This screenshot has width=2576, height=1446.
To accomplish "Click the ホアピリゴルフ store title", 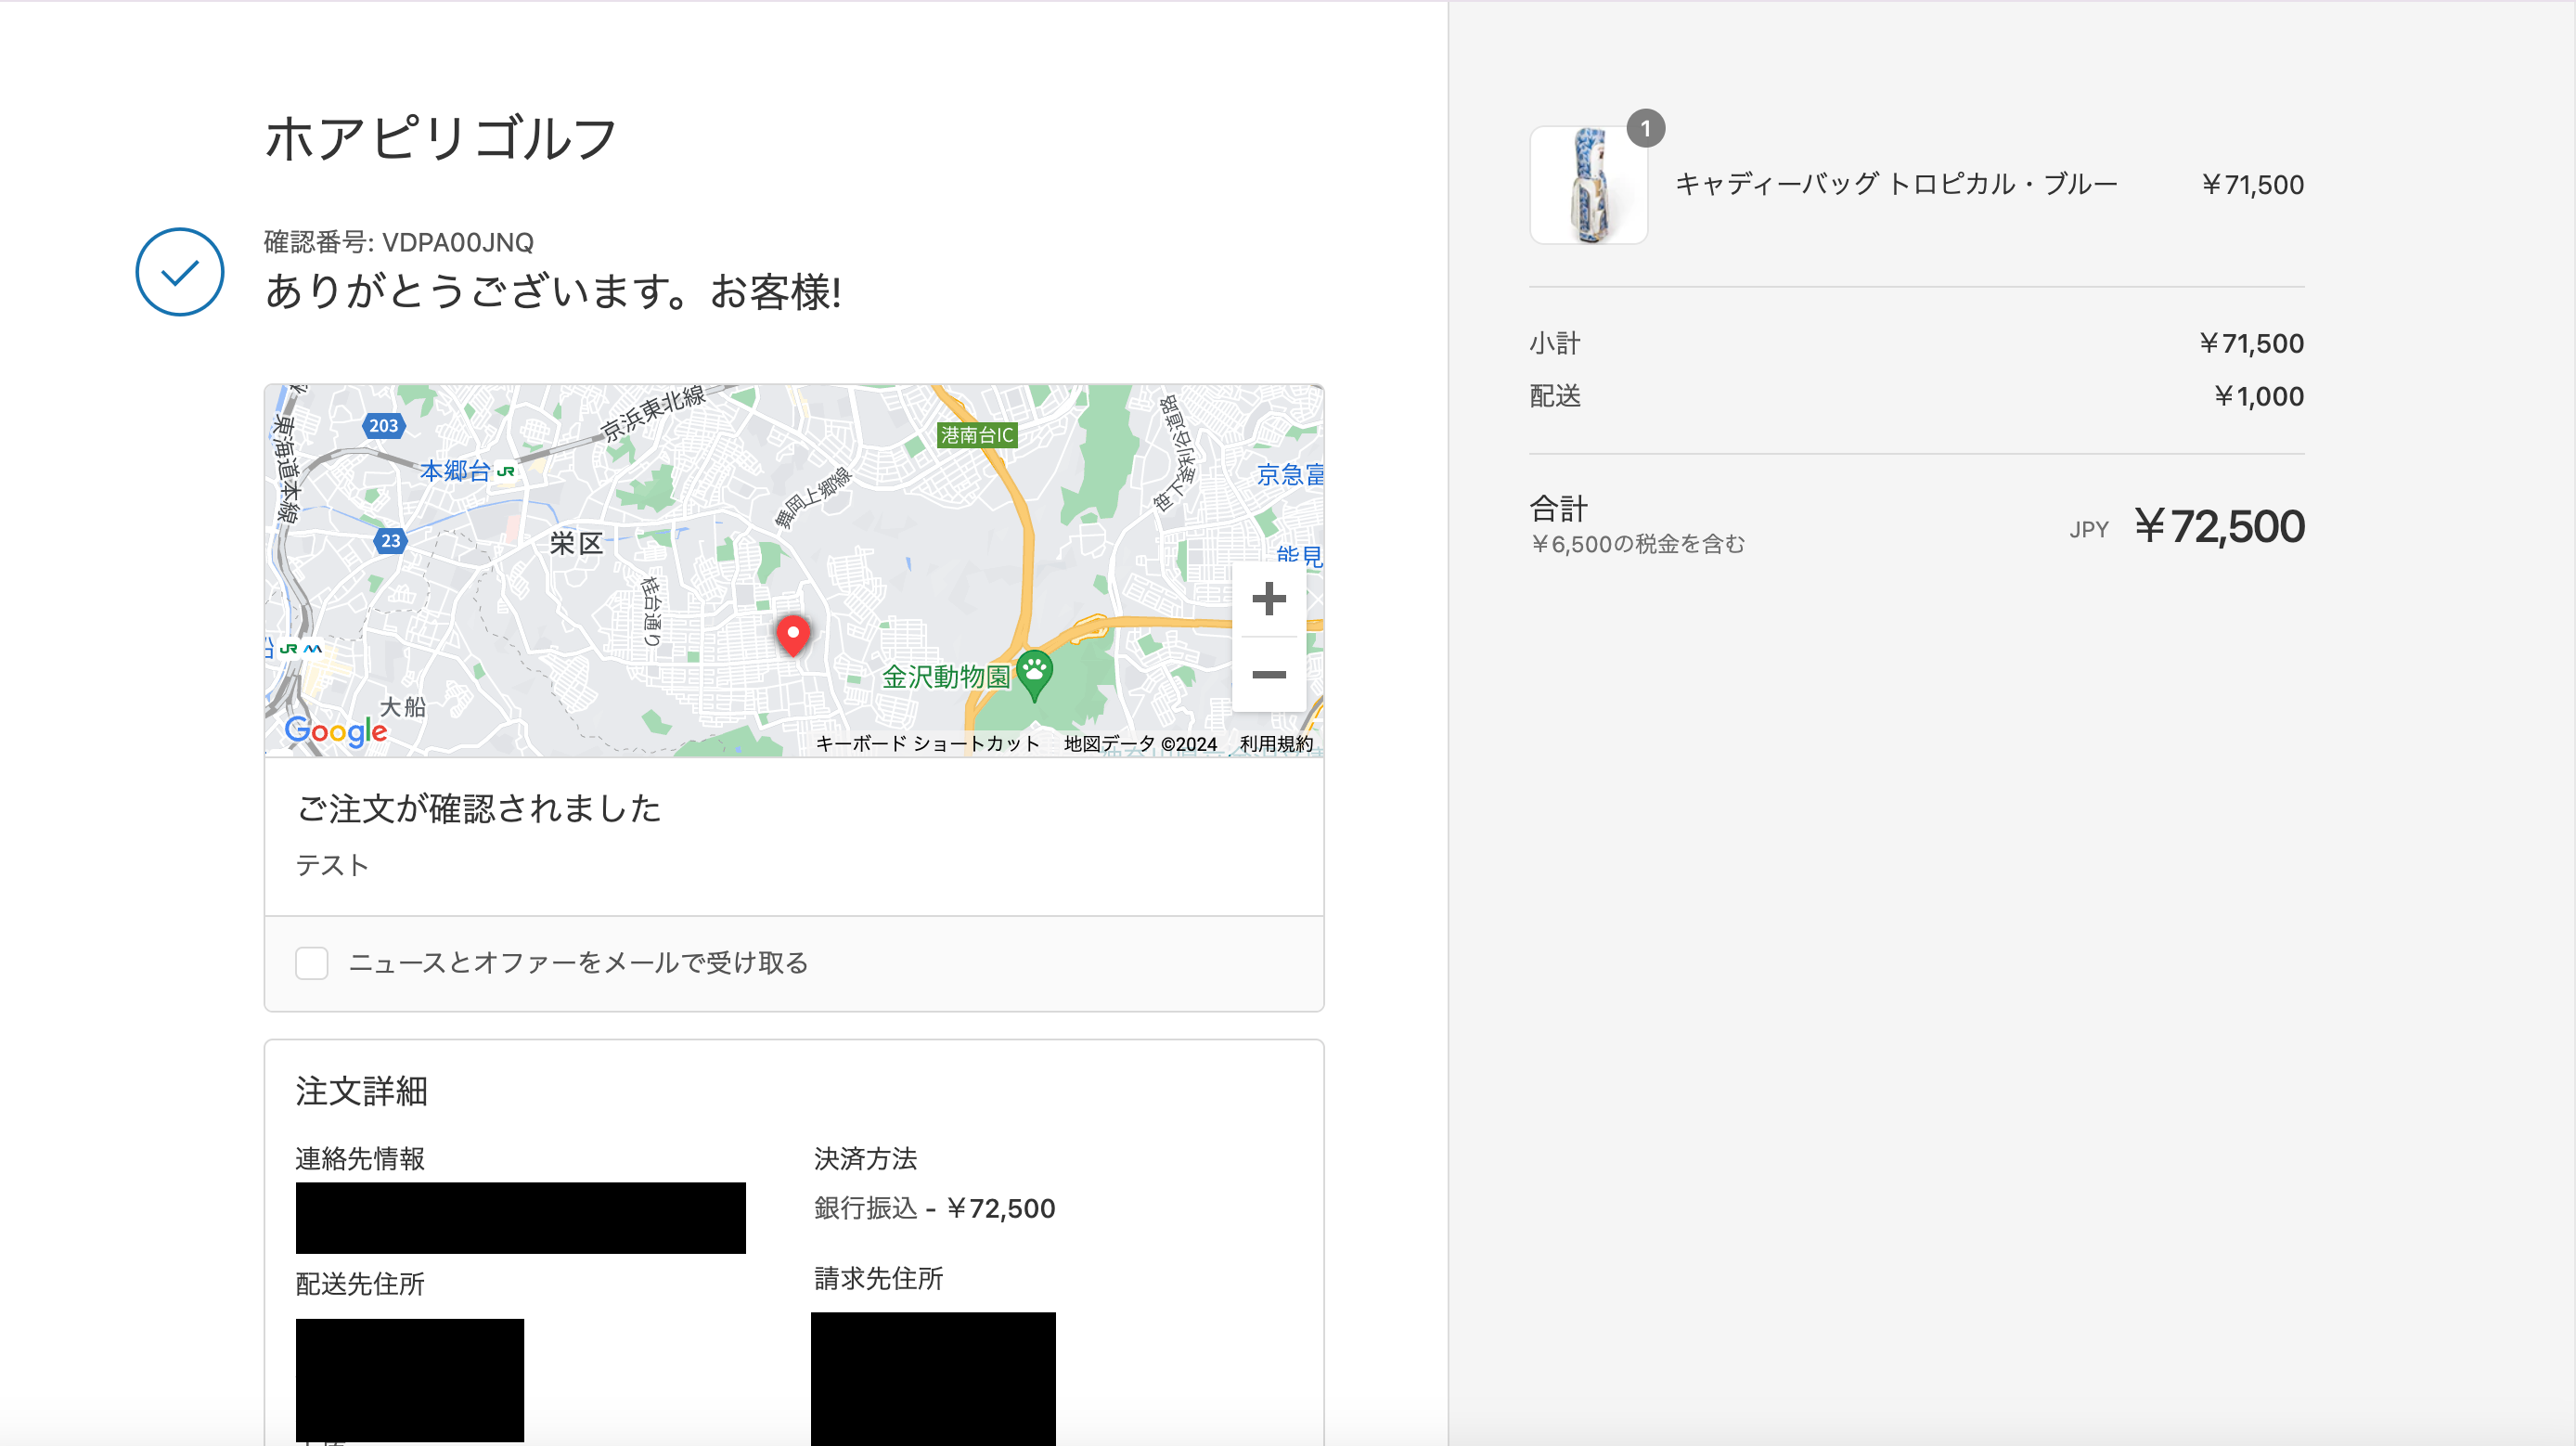I will pyautogui.click(x=440, y=138).
